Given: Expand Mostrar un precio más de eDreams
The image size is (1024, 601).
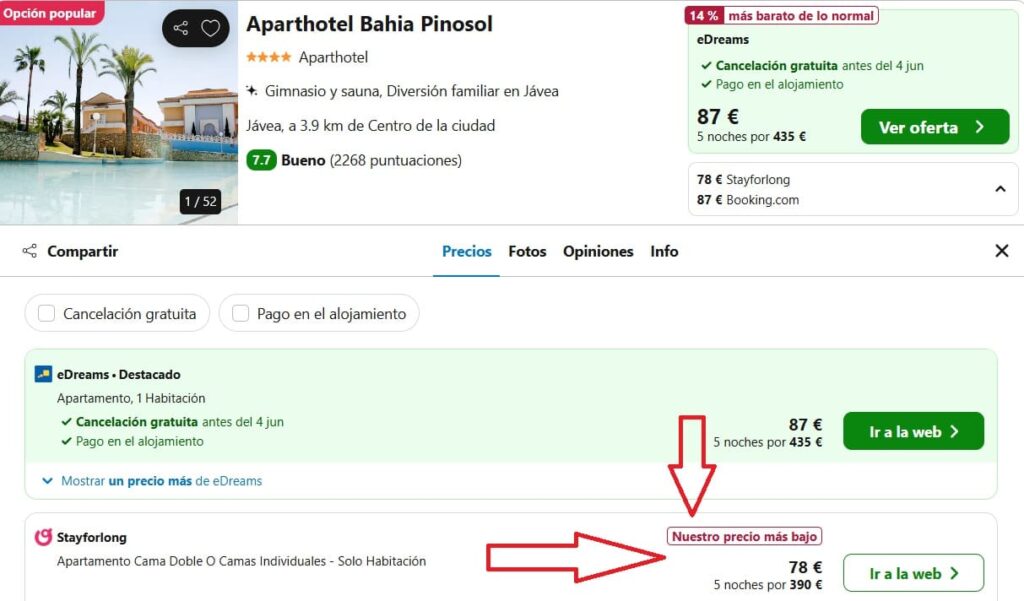Looking at the screenshot, I should coord(152,481).
